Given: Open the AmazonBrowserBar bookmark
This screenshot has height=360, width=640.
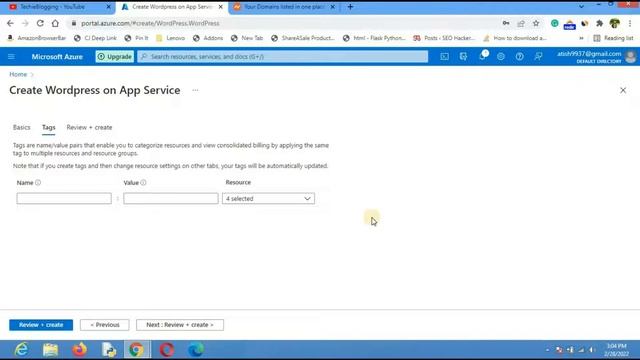Looking at the screenshot, I should coord(37,38).
